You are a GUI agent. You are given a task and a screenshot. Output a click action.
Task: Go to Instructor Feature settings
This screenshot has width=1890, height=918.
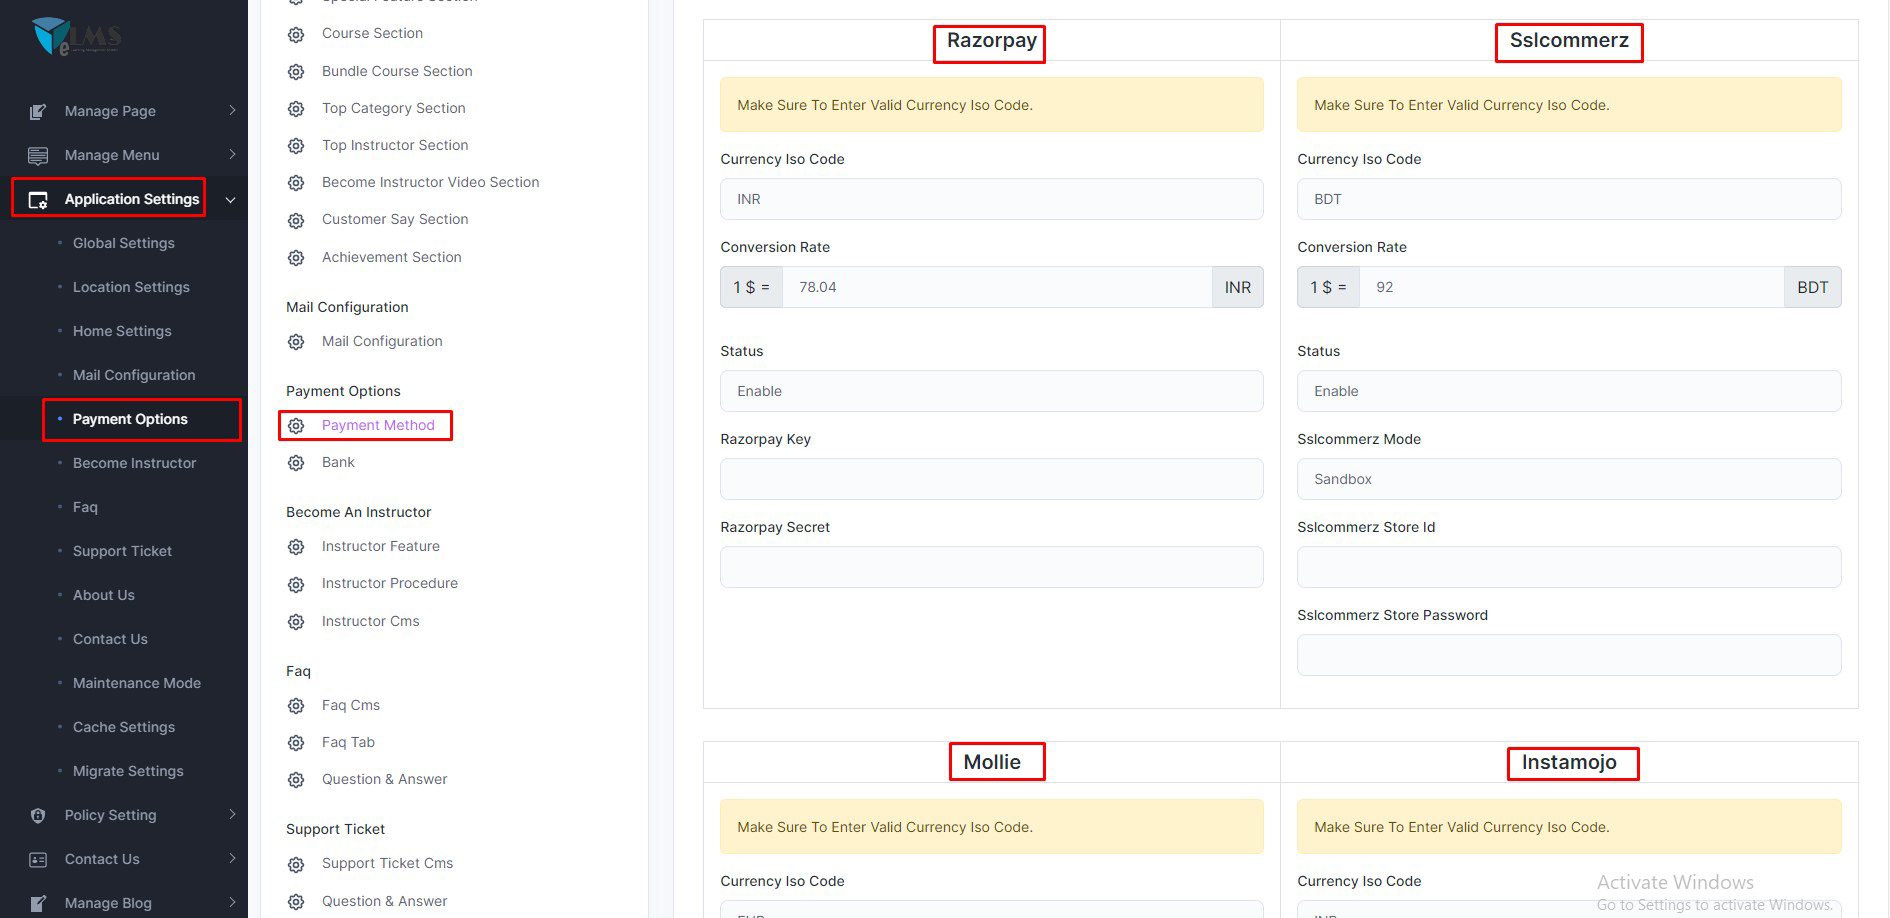(380, 546)
